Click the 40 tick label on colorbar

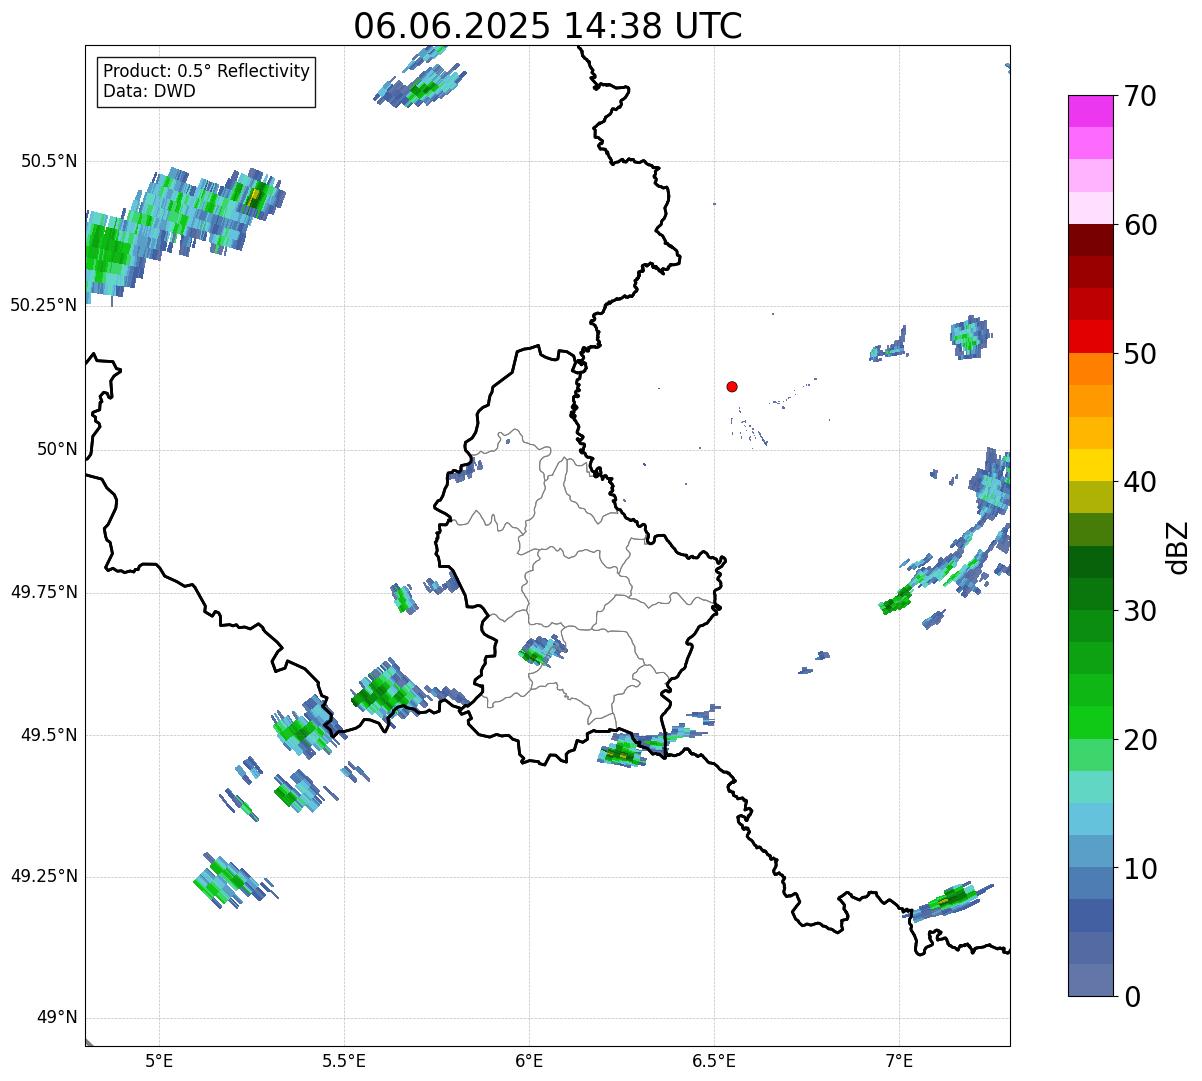[x=1140, y=482]
